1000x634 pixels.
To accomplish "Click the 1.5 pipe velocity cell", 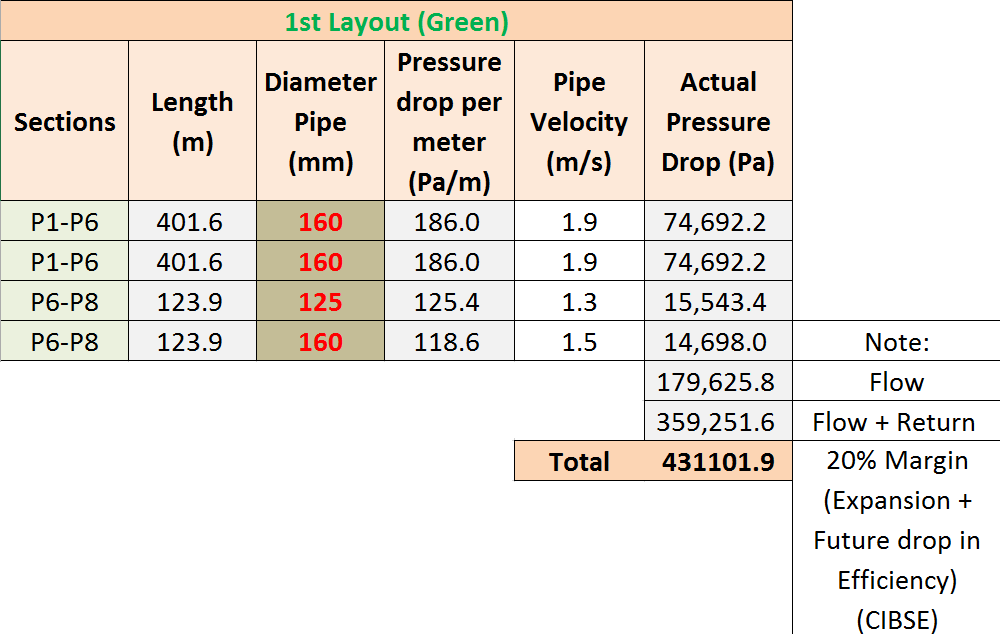I will coord(579,342).
